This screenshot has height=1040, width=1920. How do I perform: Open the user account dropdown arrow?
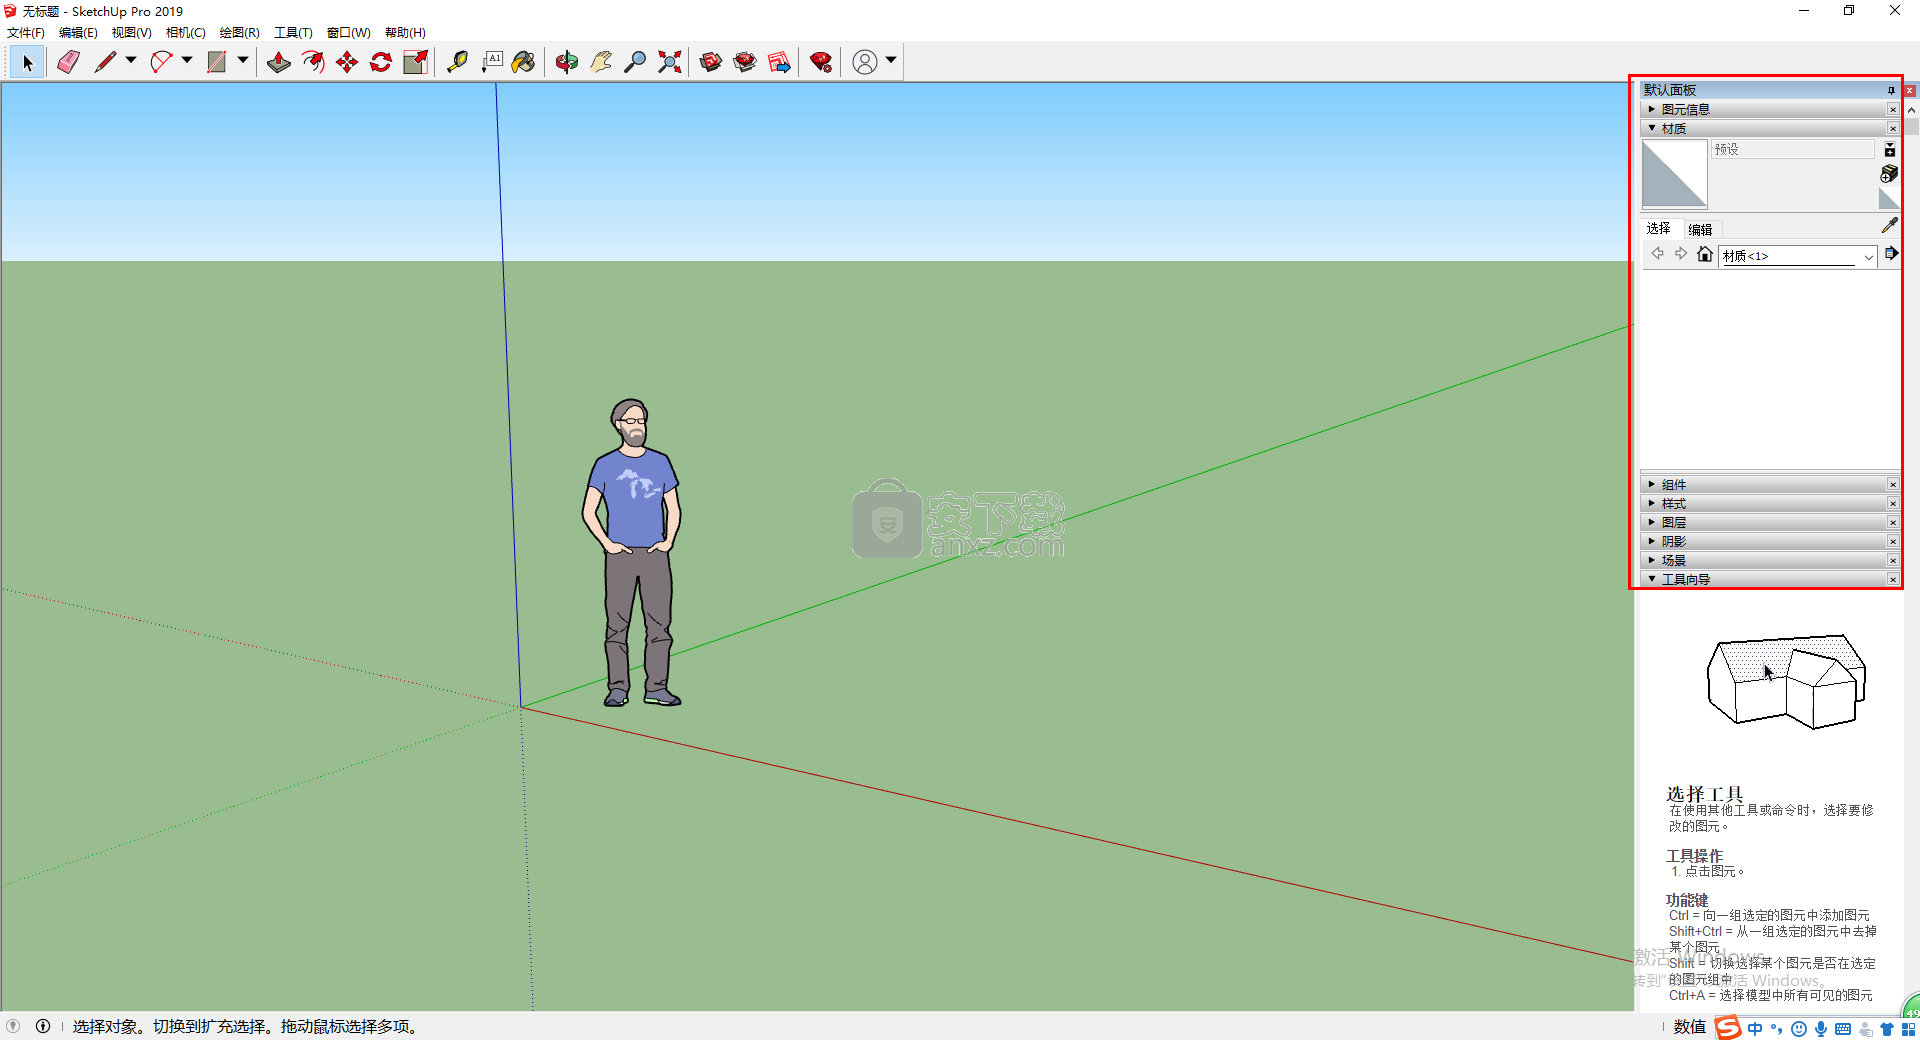coord(891,61)
